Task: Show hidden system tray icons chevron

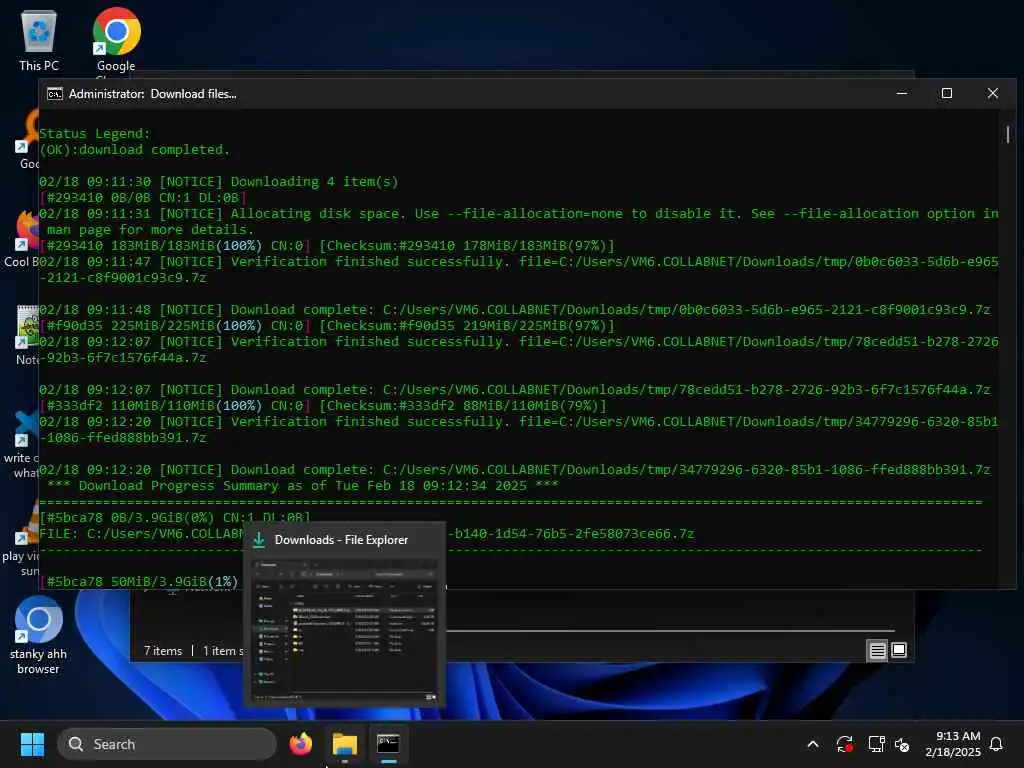Action: [x=813, y=744]
